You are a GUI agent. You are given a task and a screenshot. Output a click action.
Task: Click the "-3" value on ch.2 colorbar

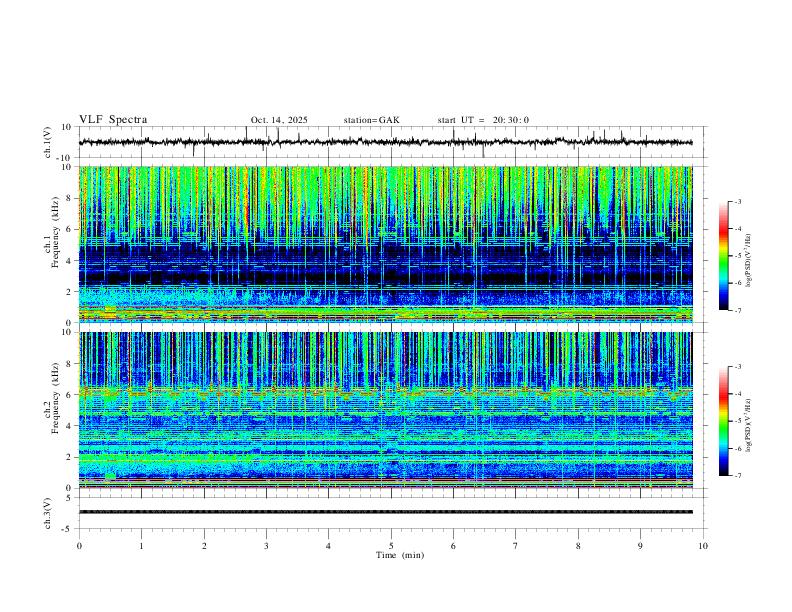(x=737, y=367)
